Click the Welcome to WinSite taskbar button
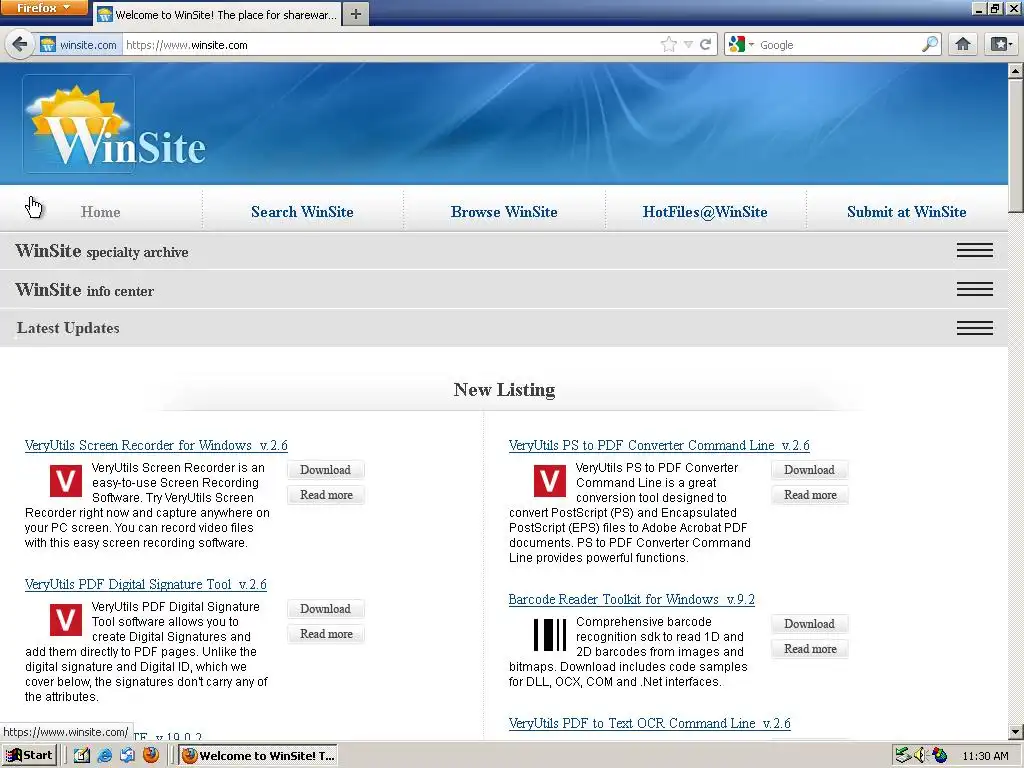Image resolution: width=1024 pixels, height=768 pixels. [x=259, y=756]
